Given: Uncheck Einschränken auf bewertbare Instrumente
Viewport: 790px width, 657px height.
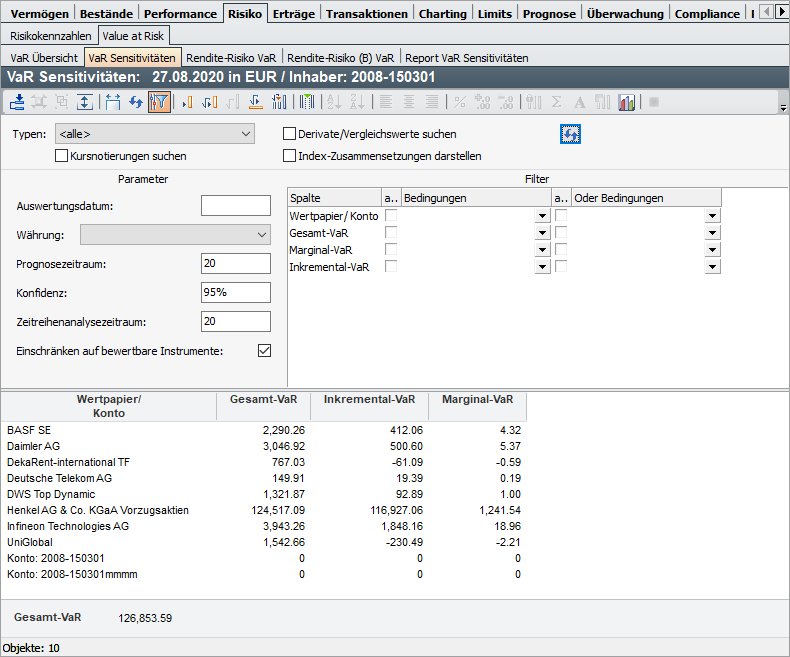Looking at the screenshot, I should (x=265, y=350).
